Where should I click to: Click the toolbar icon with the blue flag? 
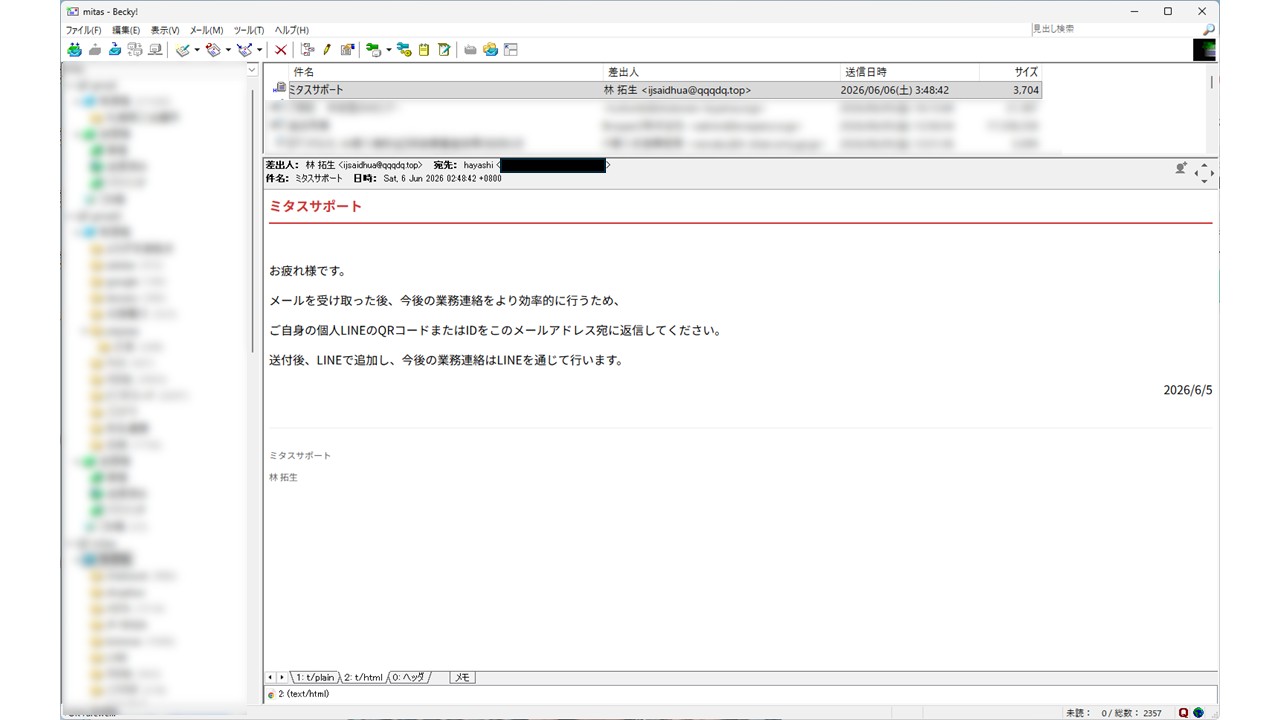[x=347, y=50]
